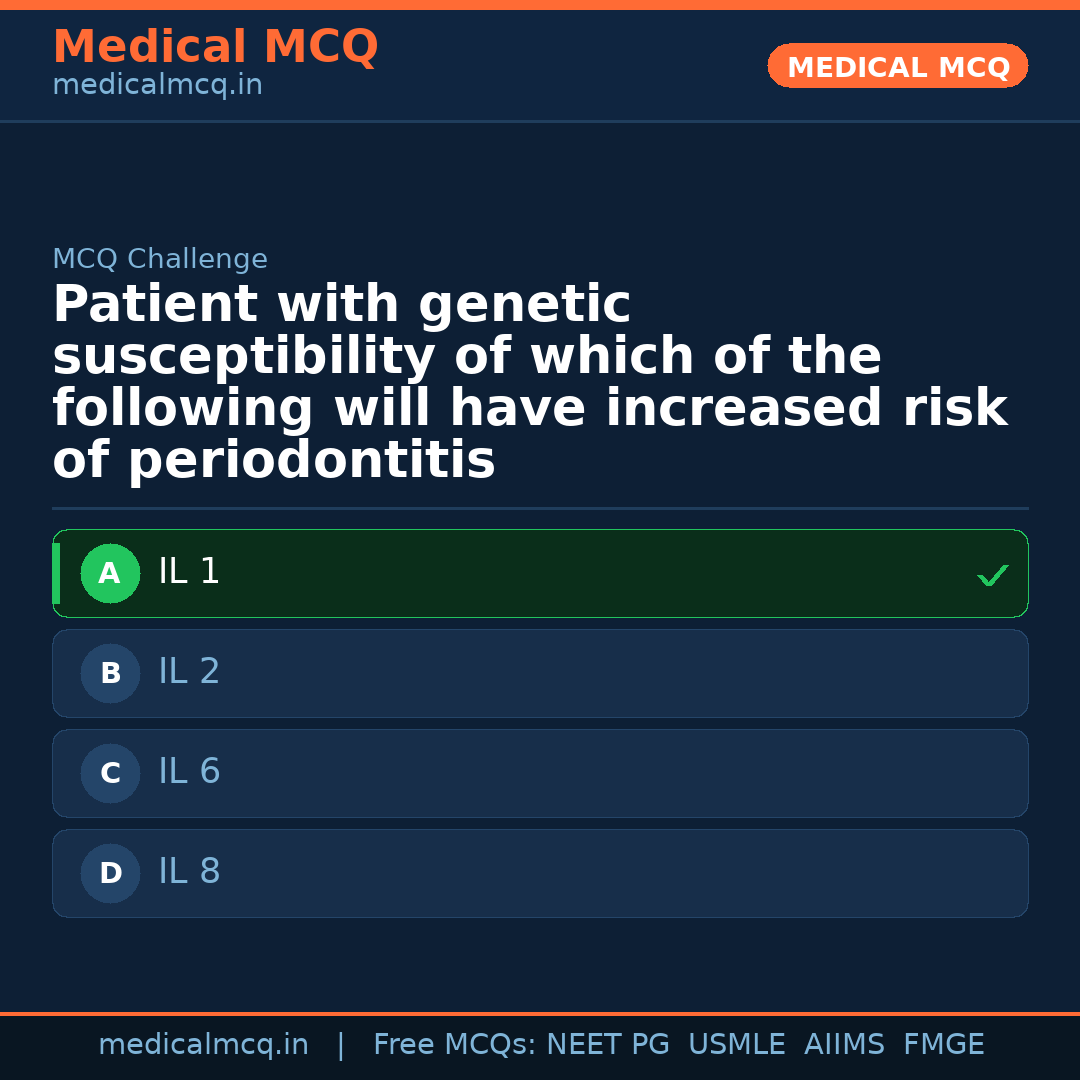Screen dimensions: 1080x1080
Task: Click the Free MCQs footer label
Action: (x=454, y=1045)
